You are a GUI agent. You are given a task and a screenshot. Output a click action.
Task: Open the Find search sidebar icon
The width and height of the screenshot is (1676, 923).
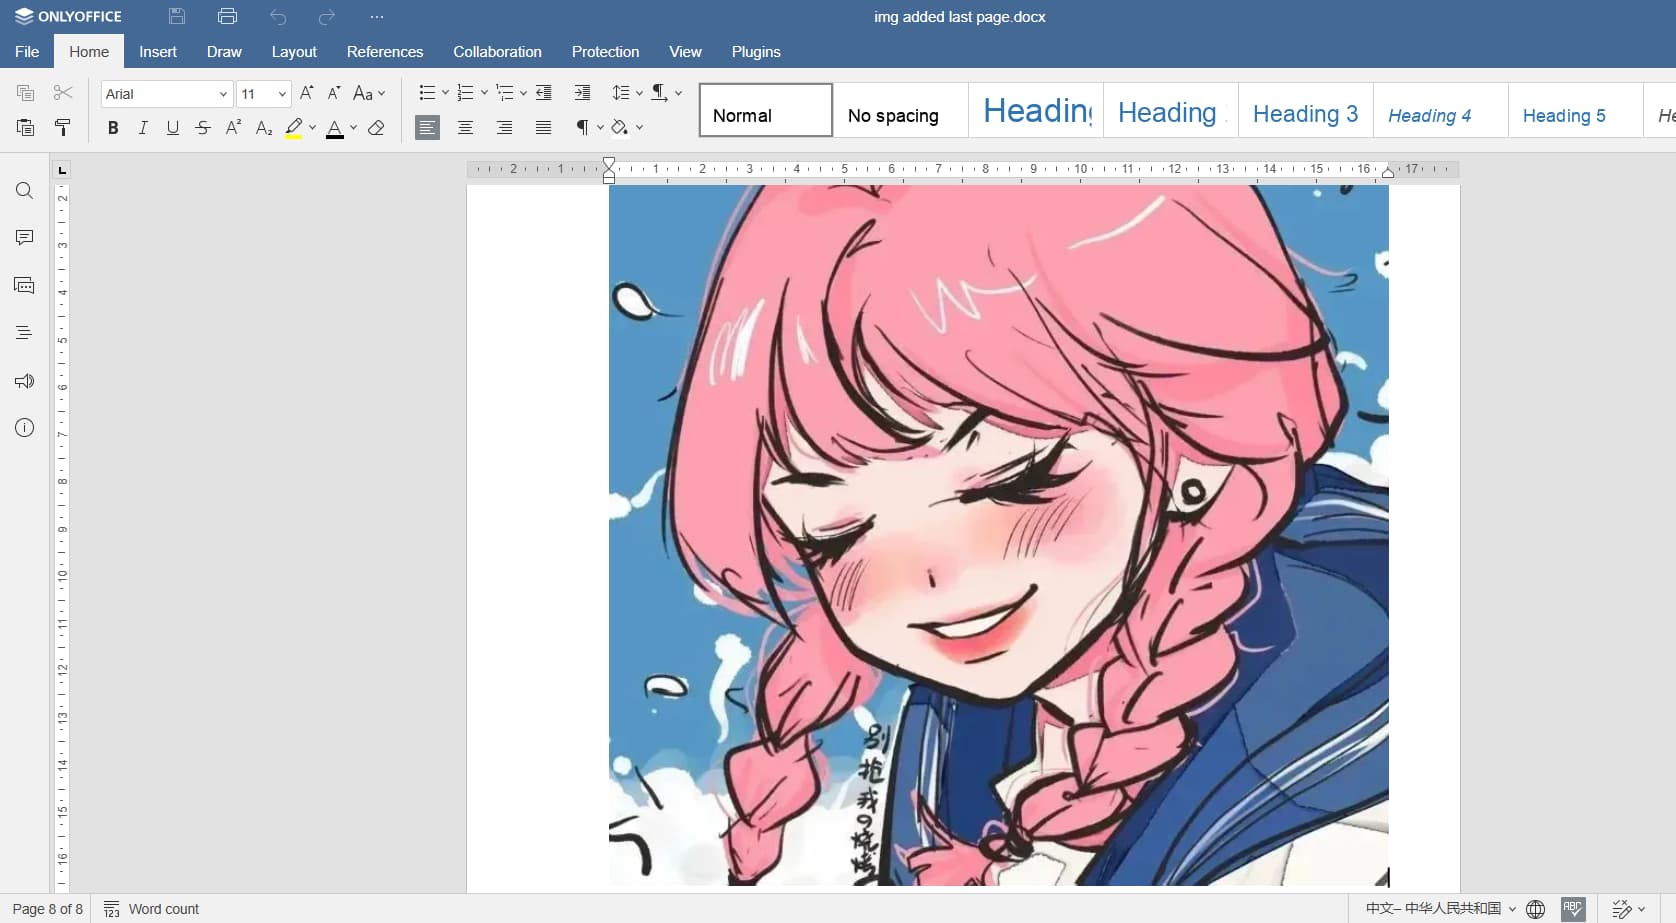point(25,190)
